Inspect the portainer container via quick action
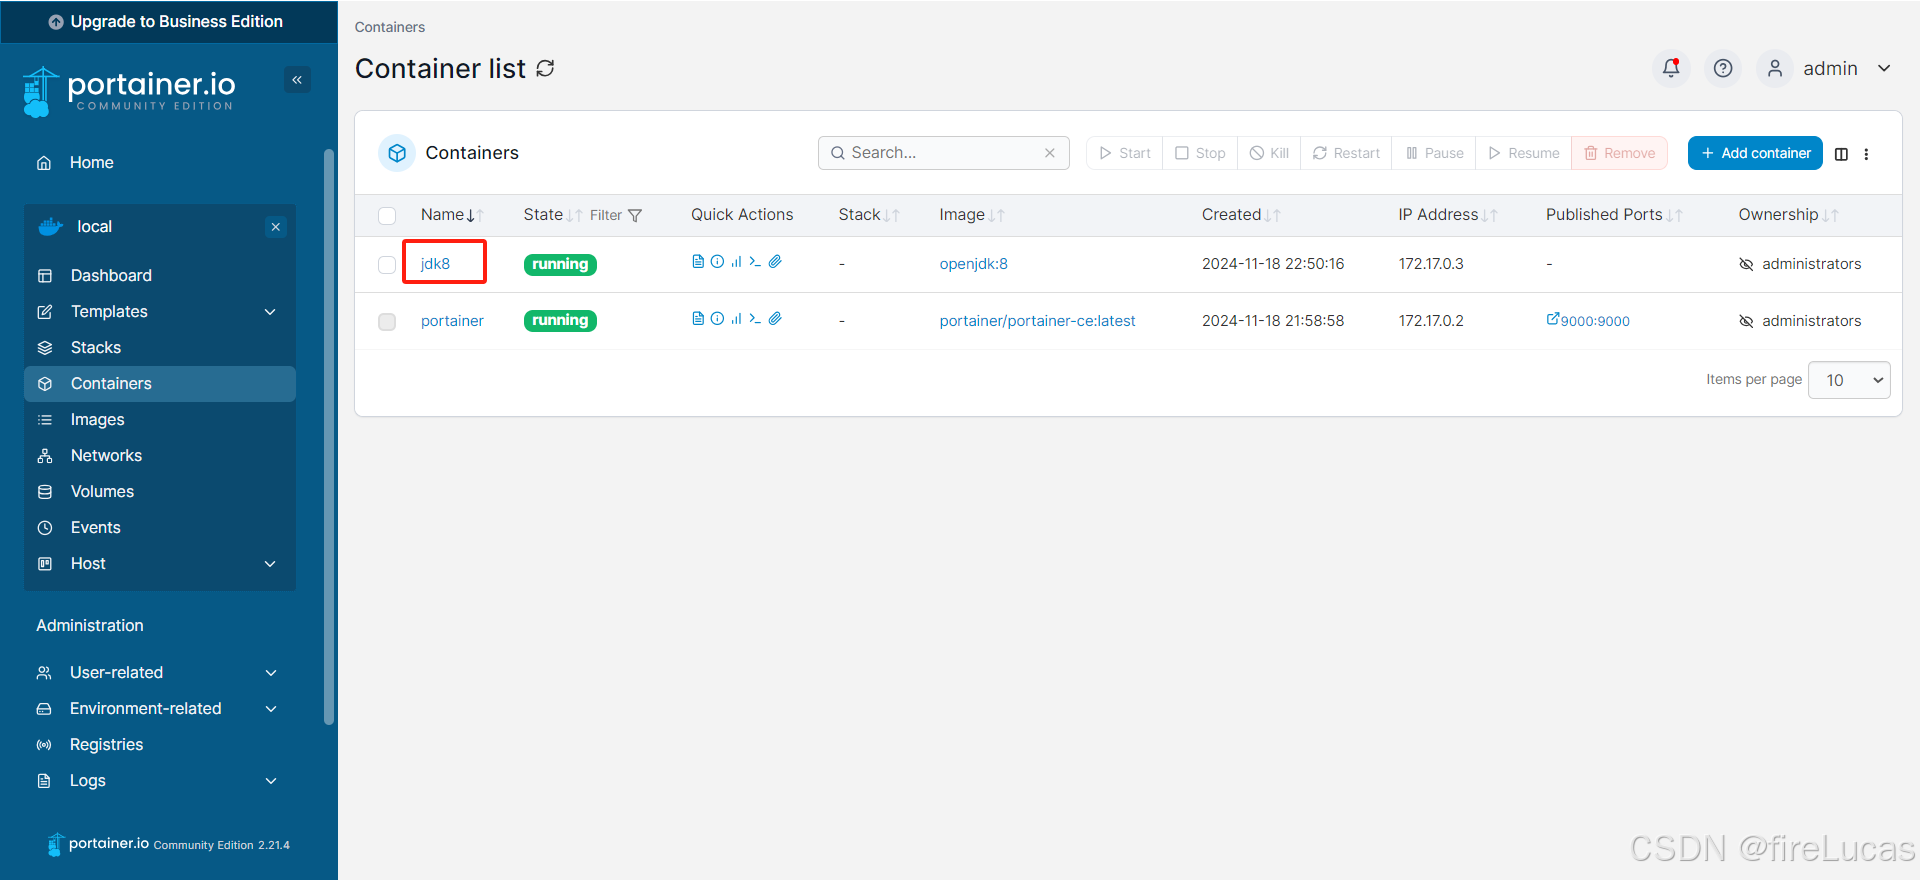The height and width of the screenshot is (880, 1920). [x=717, y=319]
